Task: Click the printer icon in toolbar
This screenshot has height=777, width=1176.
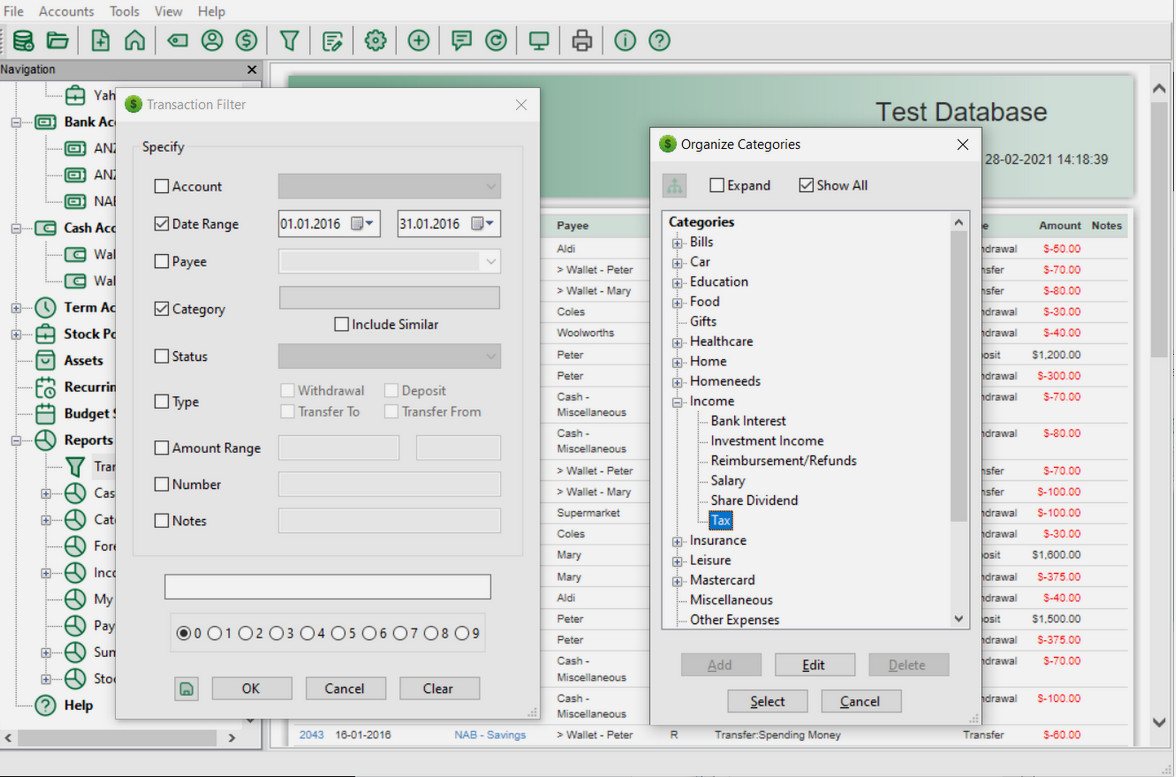Action: [x=582, y=40]
